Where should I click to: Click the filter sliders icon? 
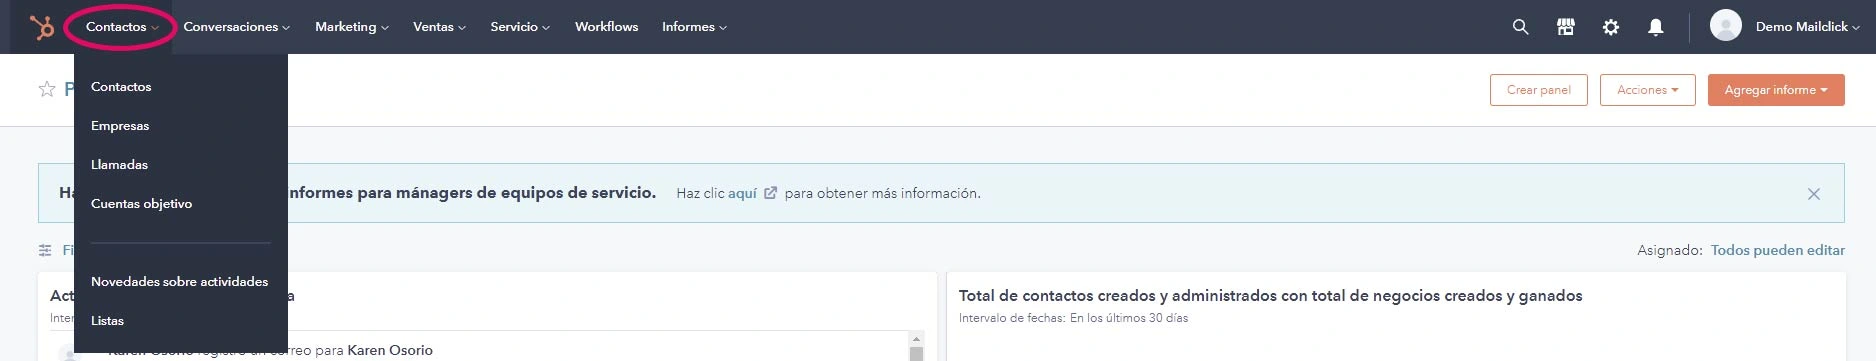point(45,250)
